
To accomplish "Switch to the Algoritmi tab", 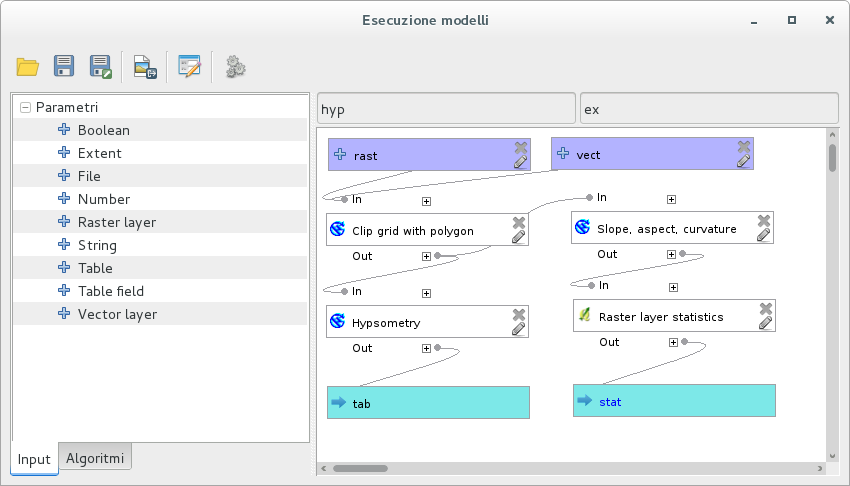I will (95, 459).
